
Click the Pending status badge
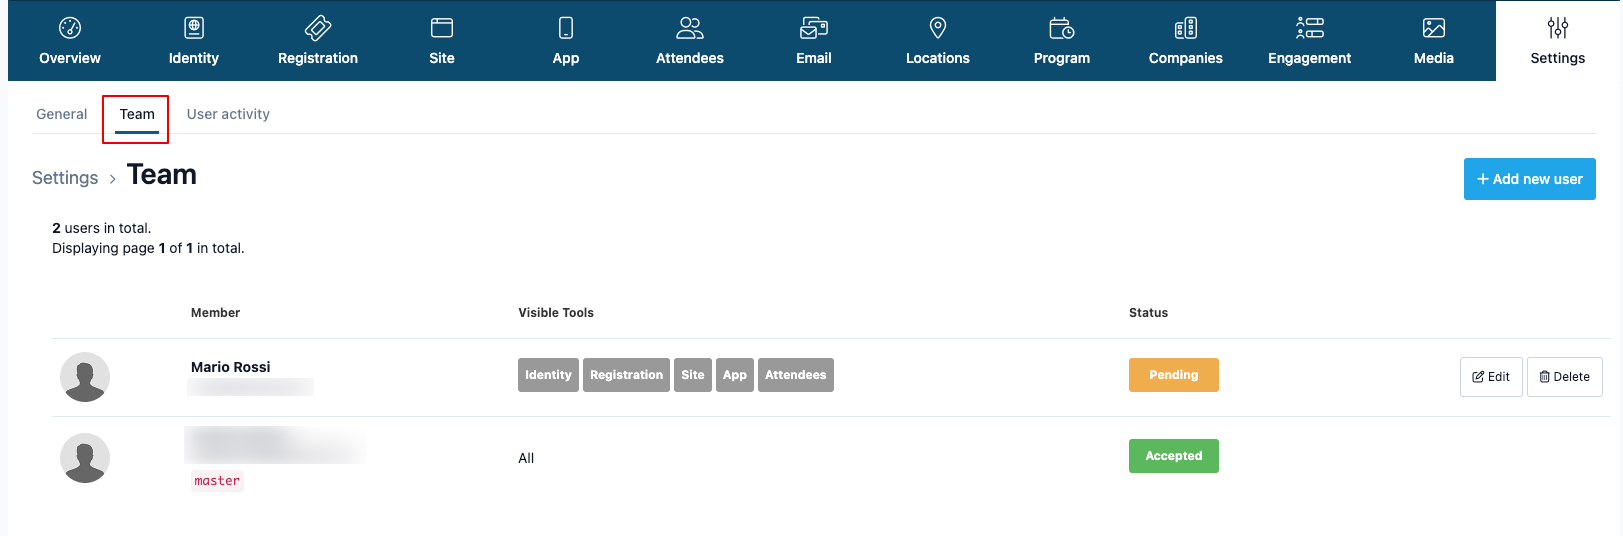point(1174,375)
